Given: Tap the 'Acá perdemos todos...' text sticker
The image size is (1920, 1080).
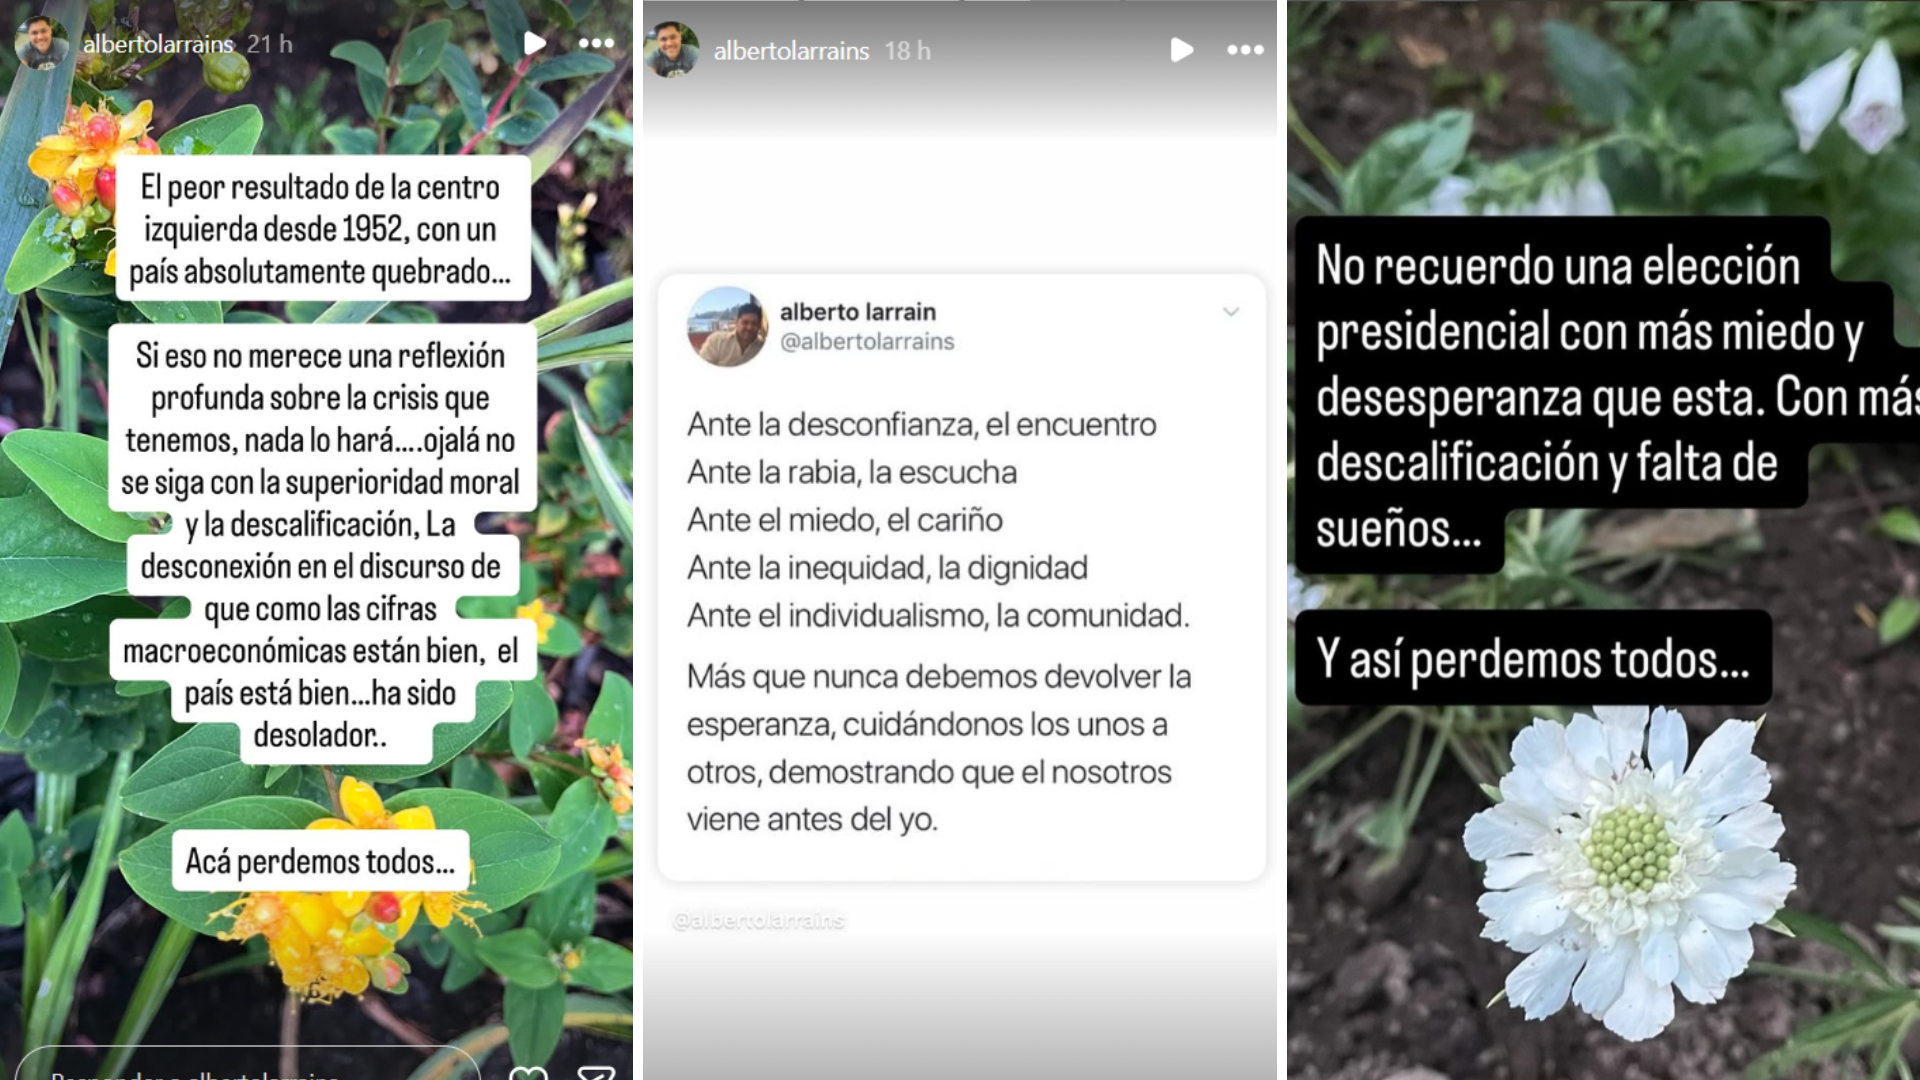Looking at the screenshot, I should pos(320,861).
